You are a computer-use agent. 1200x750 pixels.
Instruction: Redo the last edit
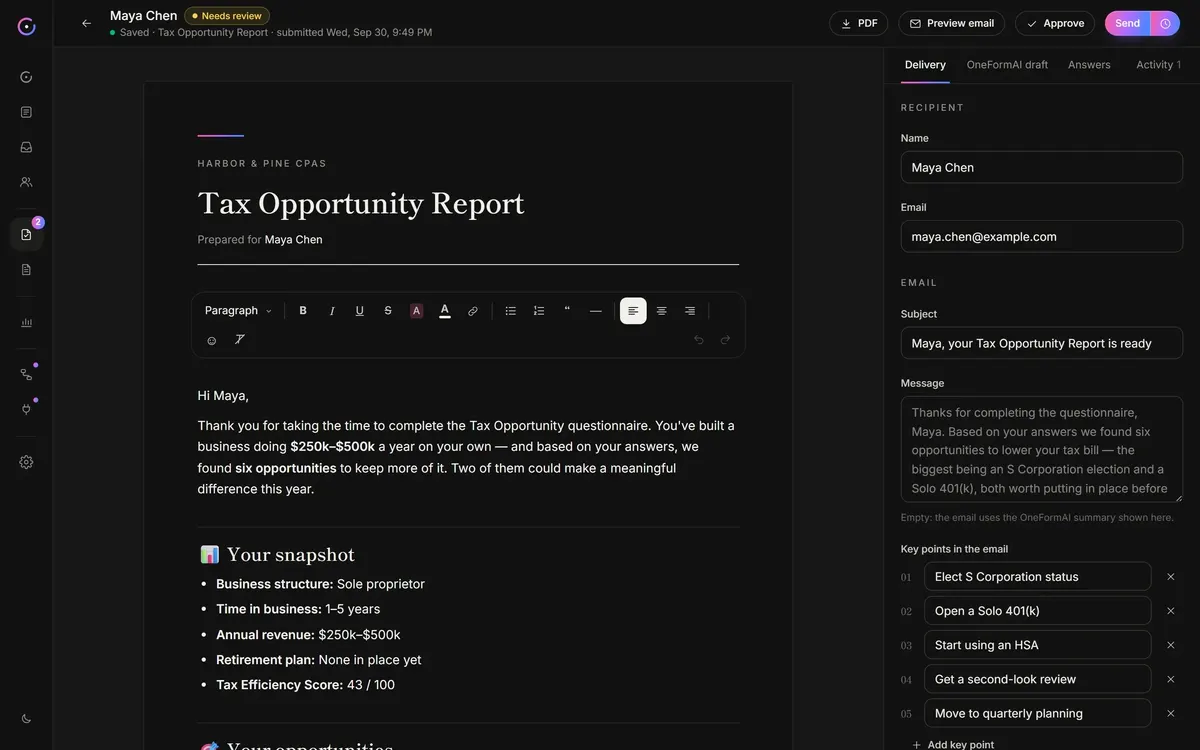pyautogui.click(x=726, y=340)
